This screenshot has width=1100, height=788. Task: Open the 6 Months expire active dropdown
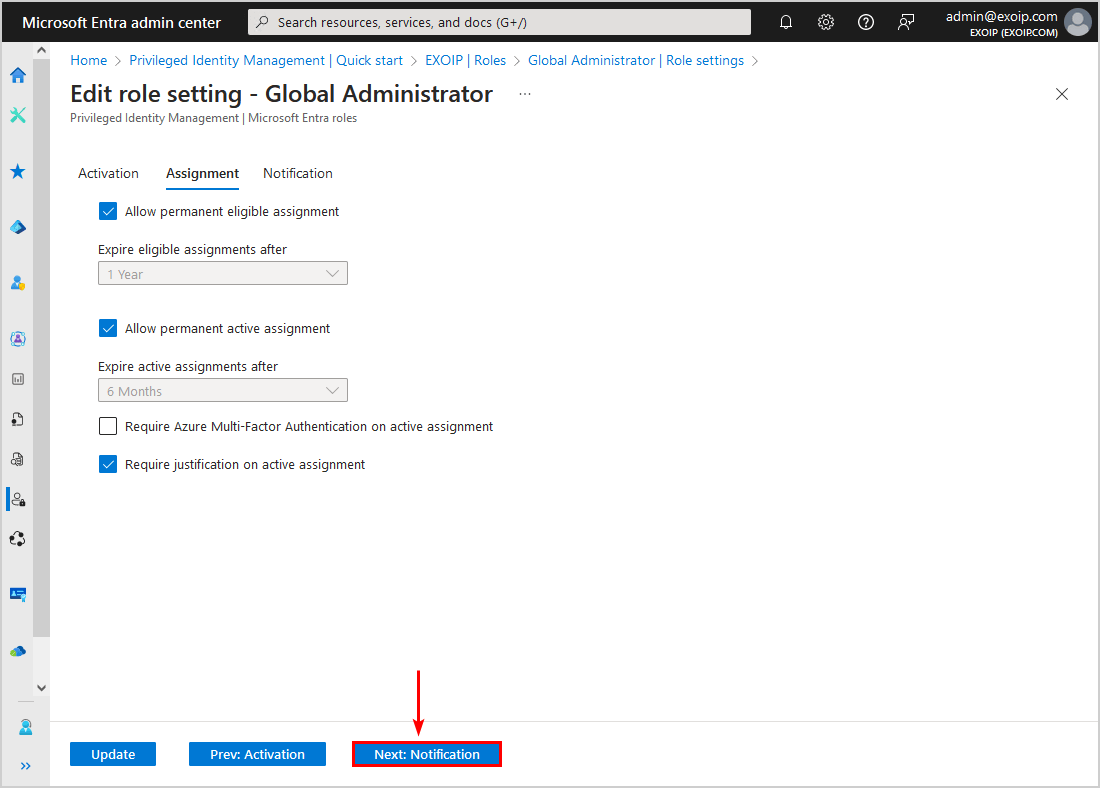pos(222,391)
